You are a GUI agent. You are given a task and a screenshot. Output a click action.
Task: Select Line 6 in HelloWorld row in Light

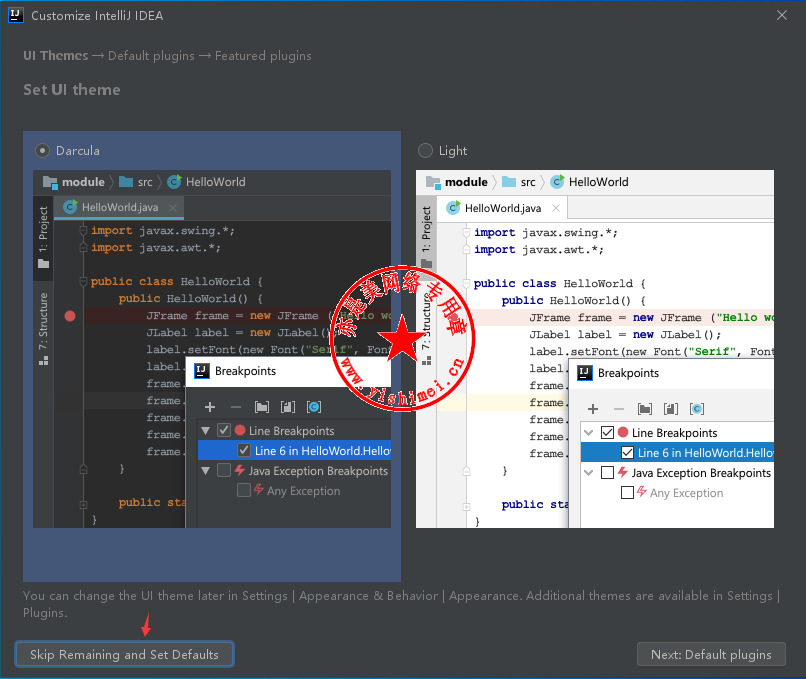(677, 452)
